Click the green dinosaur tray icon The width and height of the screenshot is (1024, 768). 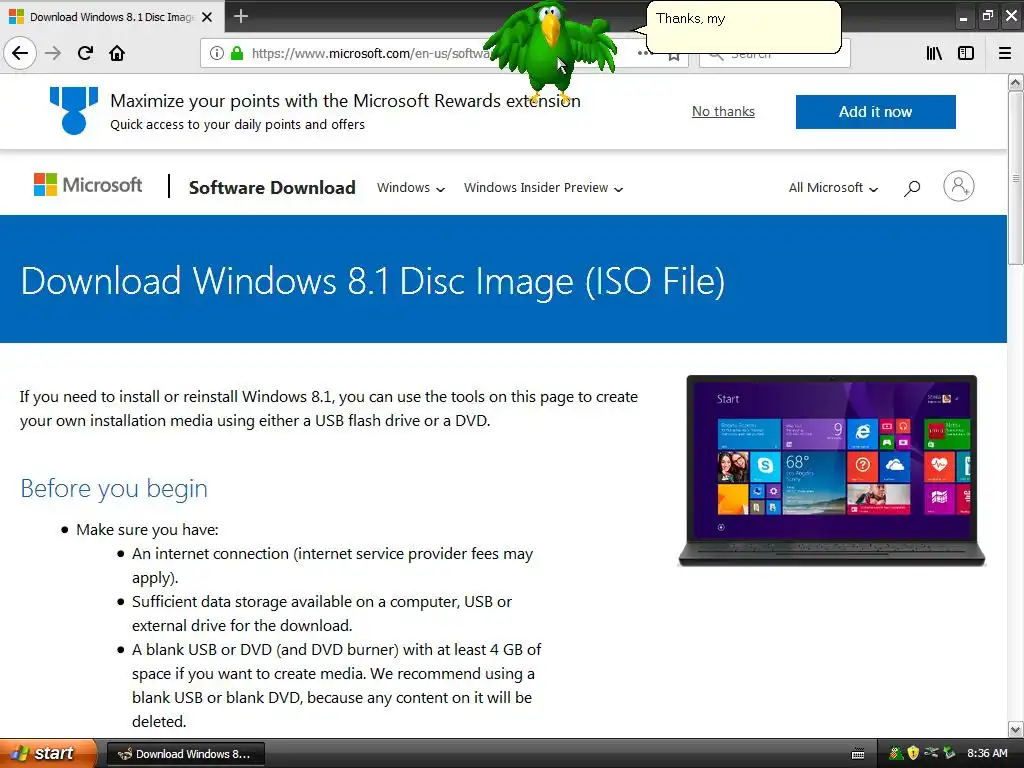(896, 754)
